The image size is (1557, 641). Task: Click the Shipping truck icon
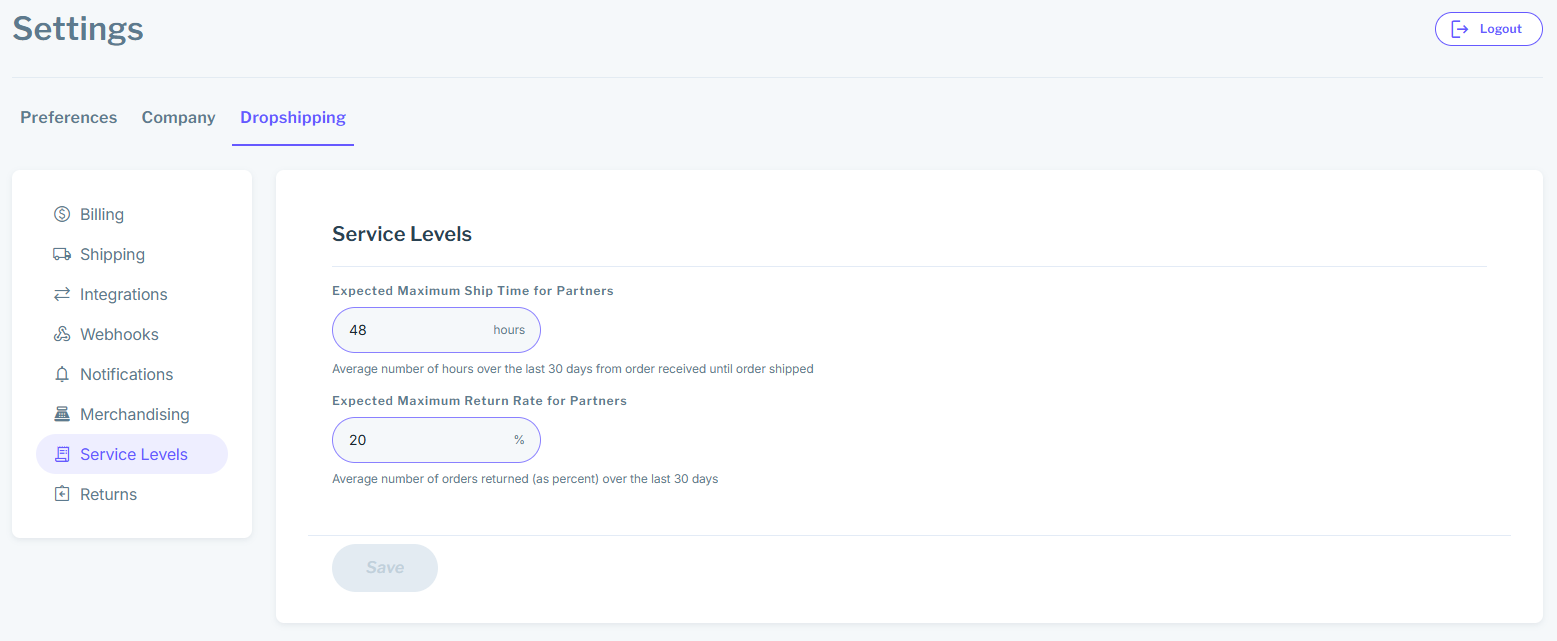click(x=62, y=254)
